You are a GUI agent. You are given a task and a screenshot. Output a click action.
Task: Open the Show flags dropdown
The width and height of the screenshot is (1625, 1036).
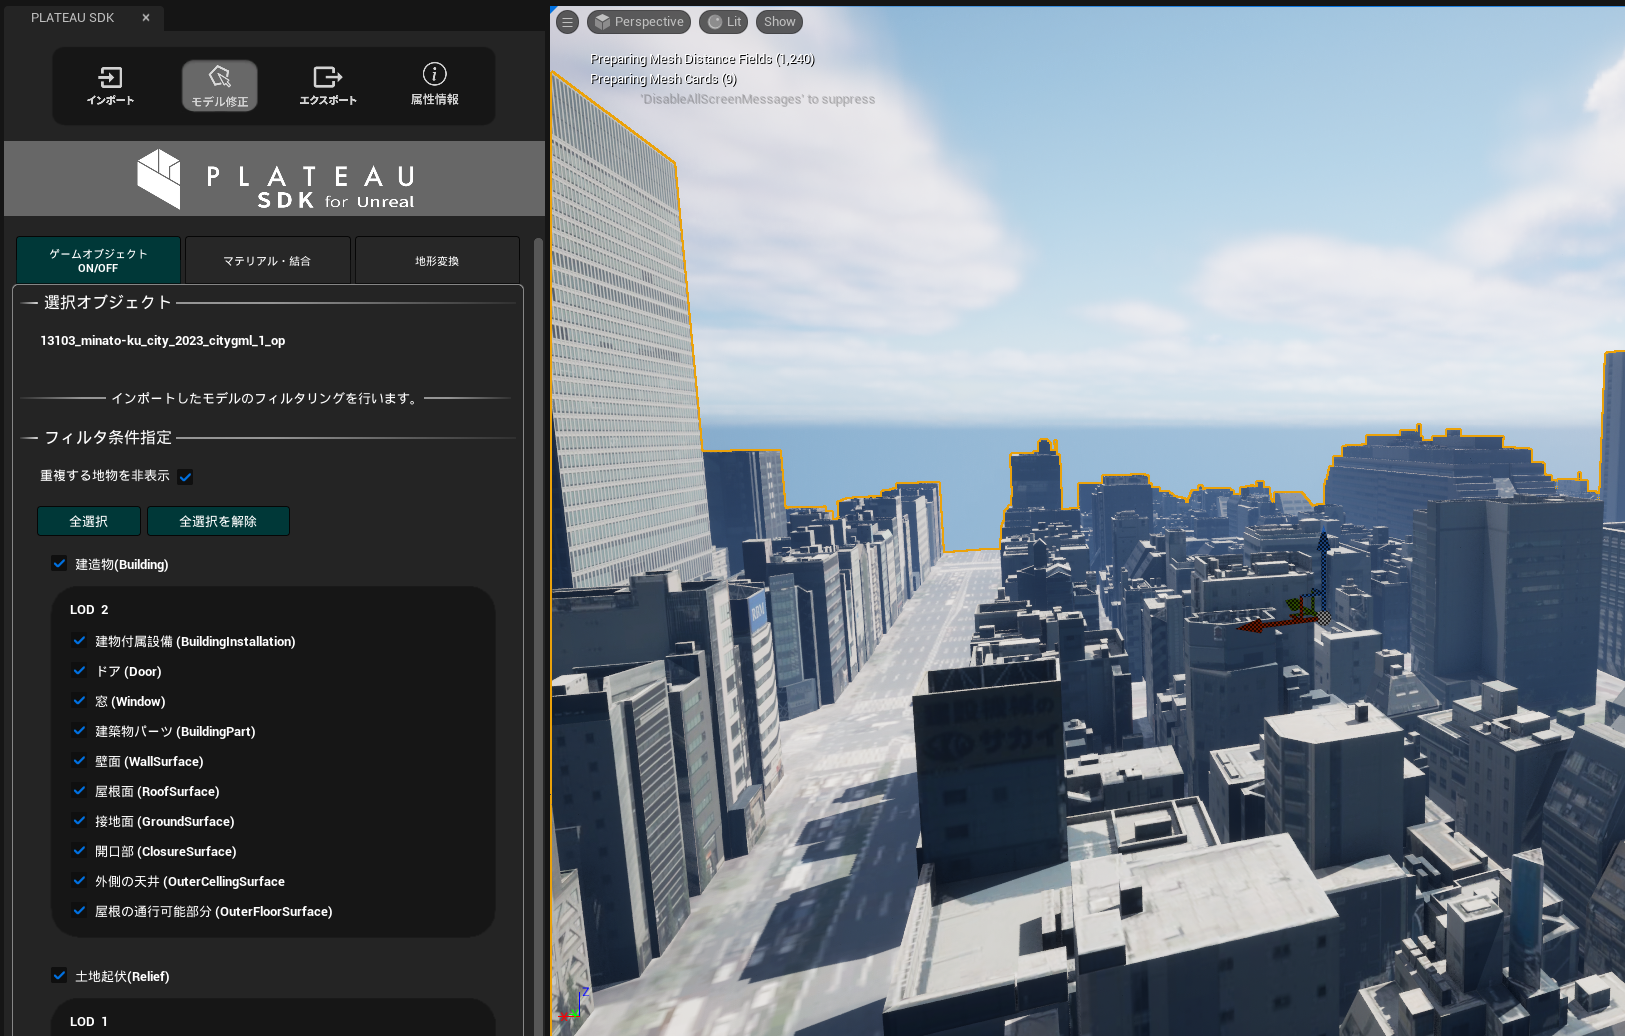click(x=779, y=21)
